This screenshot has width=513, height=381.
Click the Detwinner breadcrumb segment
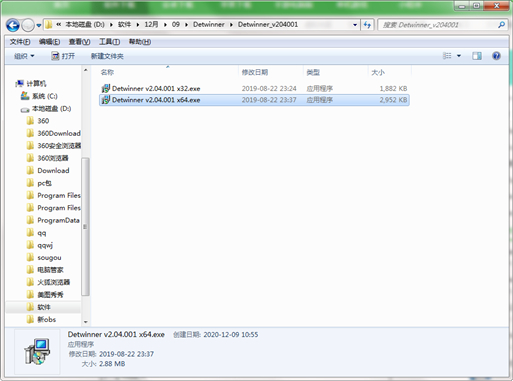pyautogui.click(x=209, y=25)
